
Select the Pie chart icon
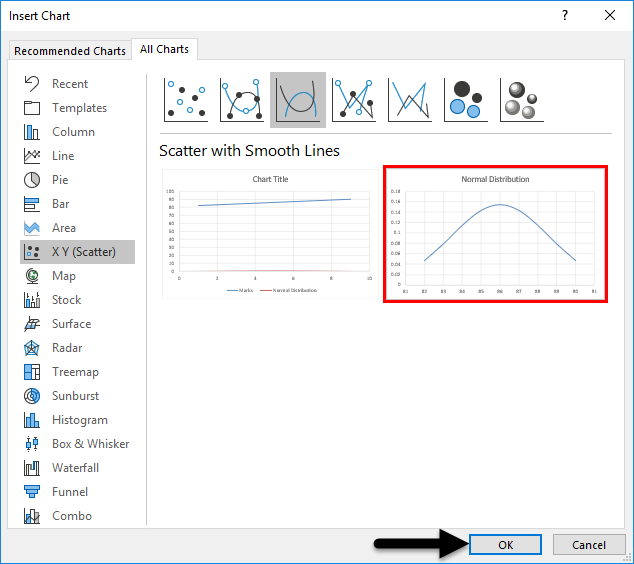[x=32, y=180]
